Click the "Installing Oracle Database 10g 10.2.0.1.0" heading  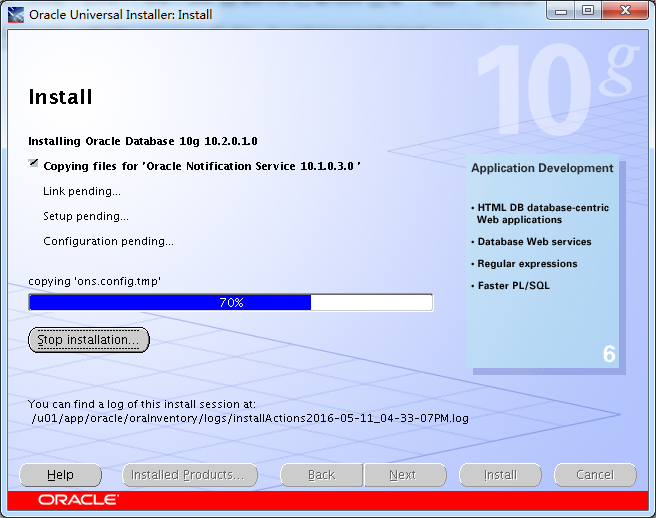(x=143, y=141)
